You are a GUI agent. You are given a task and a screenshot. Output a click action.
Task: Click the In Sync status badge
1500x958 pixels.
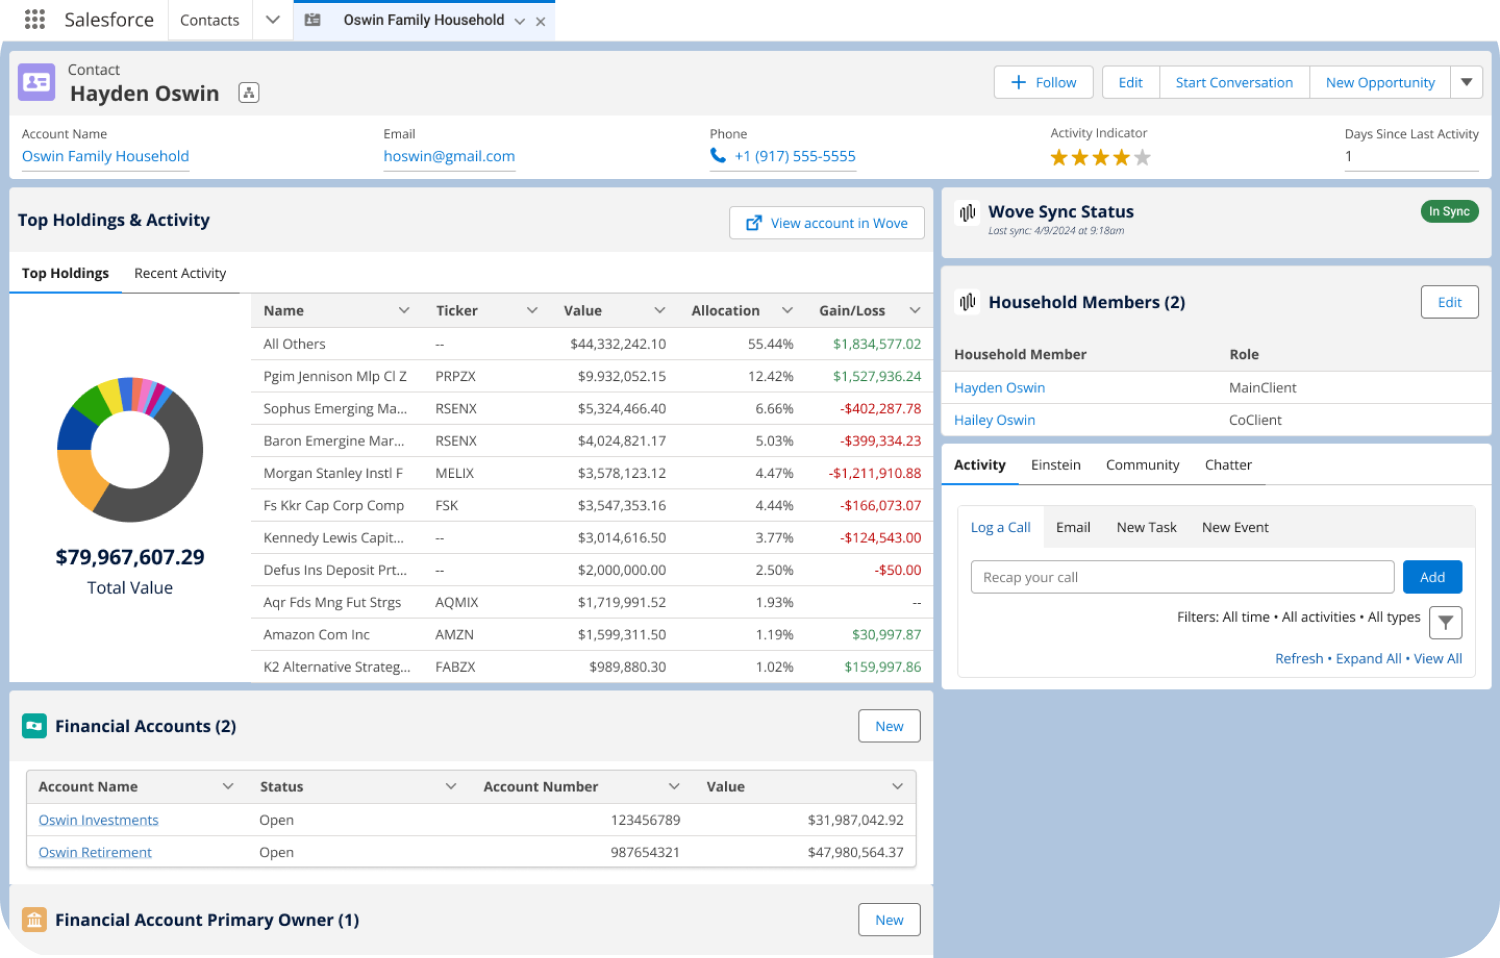click(1448, 211)
